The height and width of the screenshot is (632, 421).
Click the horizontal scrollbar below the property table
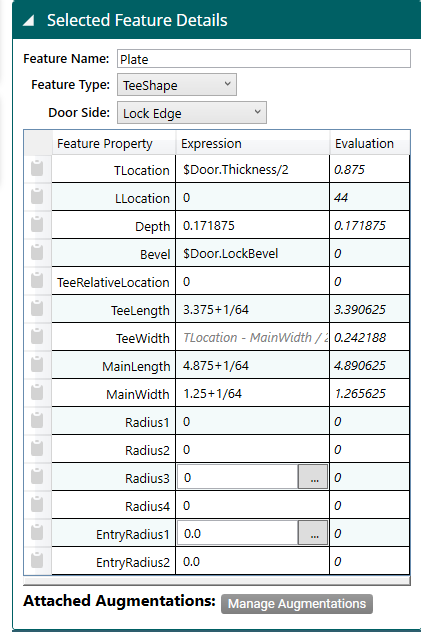pyautogui.click(x=217, y=580)
